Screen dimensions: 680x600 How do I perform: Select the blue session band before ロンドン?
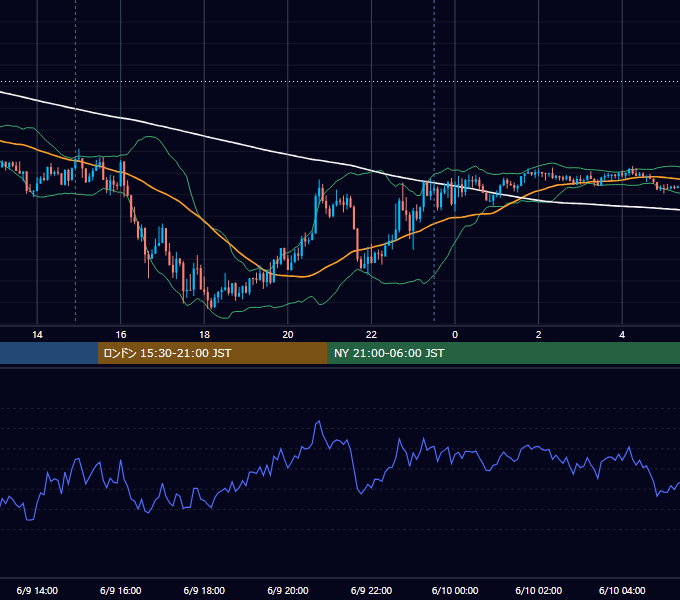pos(49,353)
